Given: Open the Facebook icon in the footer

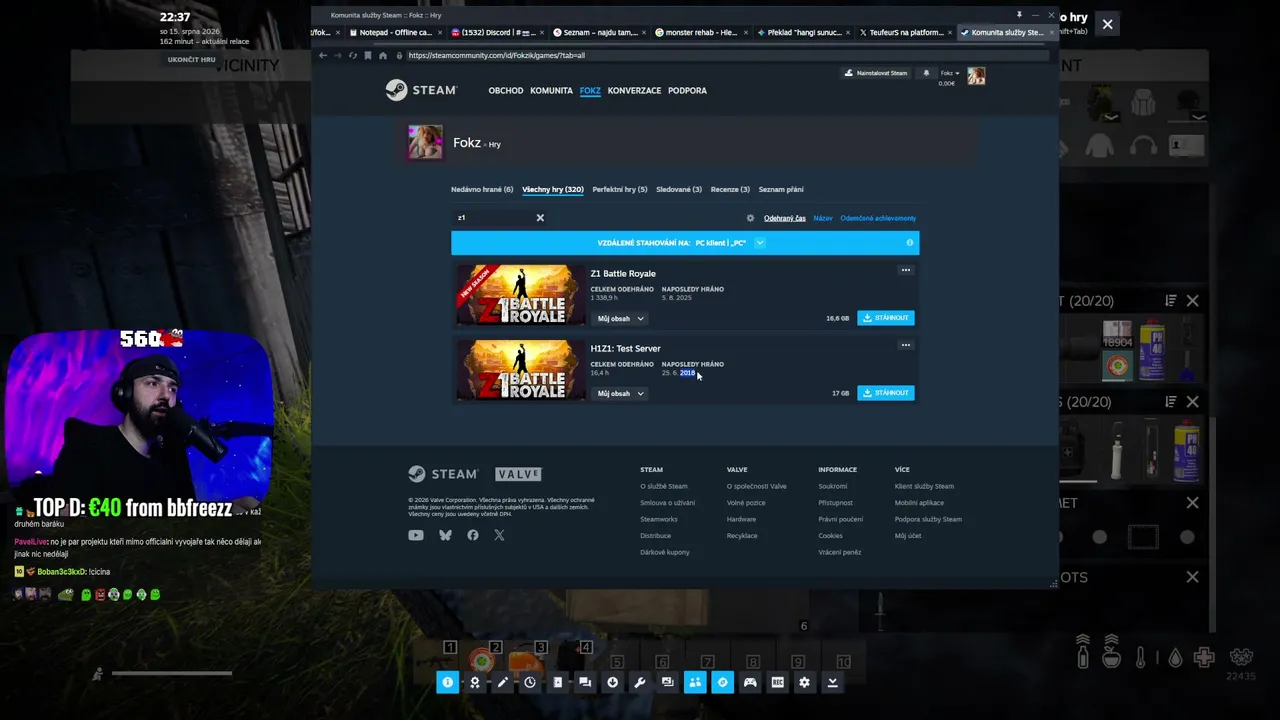Looking at the screenshot, I should click(x=473, y=535).
